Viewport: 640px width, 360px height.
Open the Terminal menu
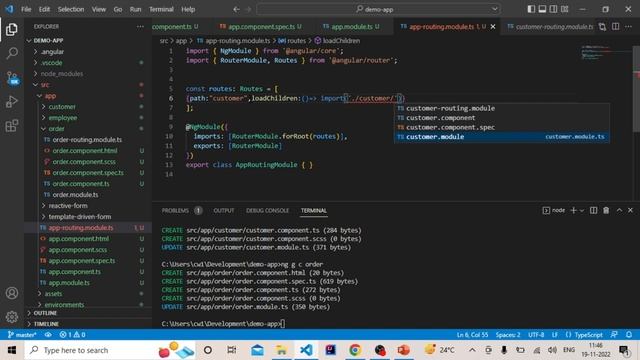pos(161,9)
